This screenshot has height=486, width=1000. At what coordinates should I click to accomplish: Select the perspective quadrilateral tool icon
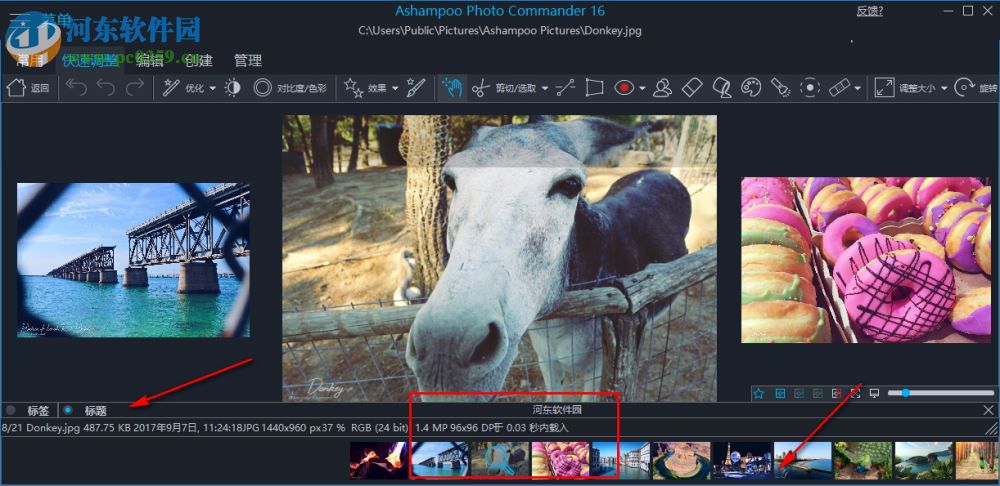[x=594, y=88]
